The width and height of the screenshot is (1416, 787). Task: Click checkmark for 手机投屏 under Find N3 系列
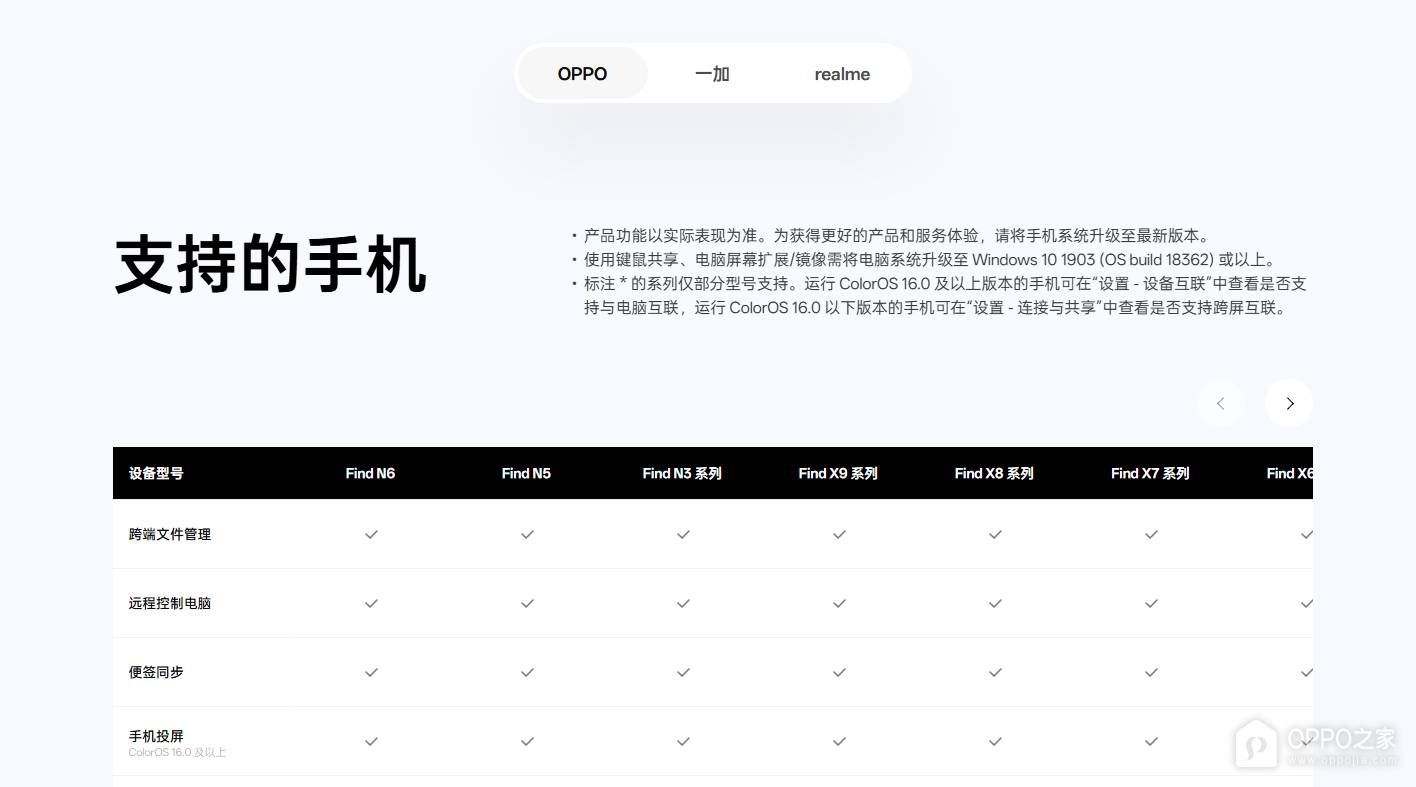[x=683, y=741]
